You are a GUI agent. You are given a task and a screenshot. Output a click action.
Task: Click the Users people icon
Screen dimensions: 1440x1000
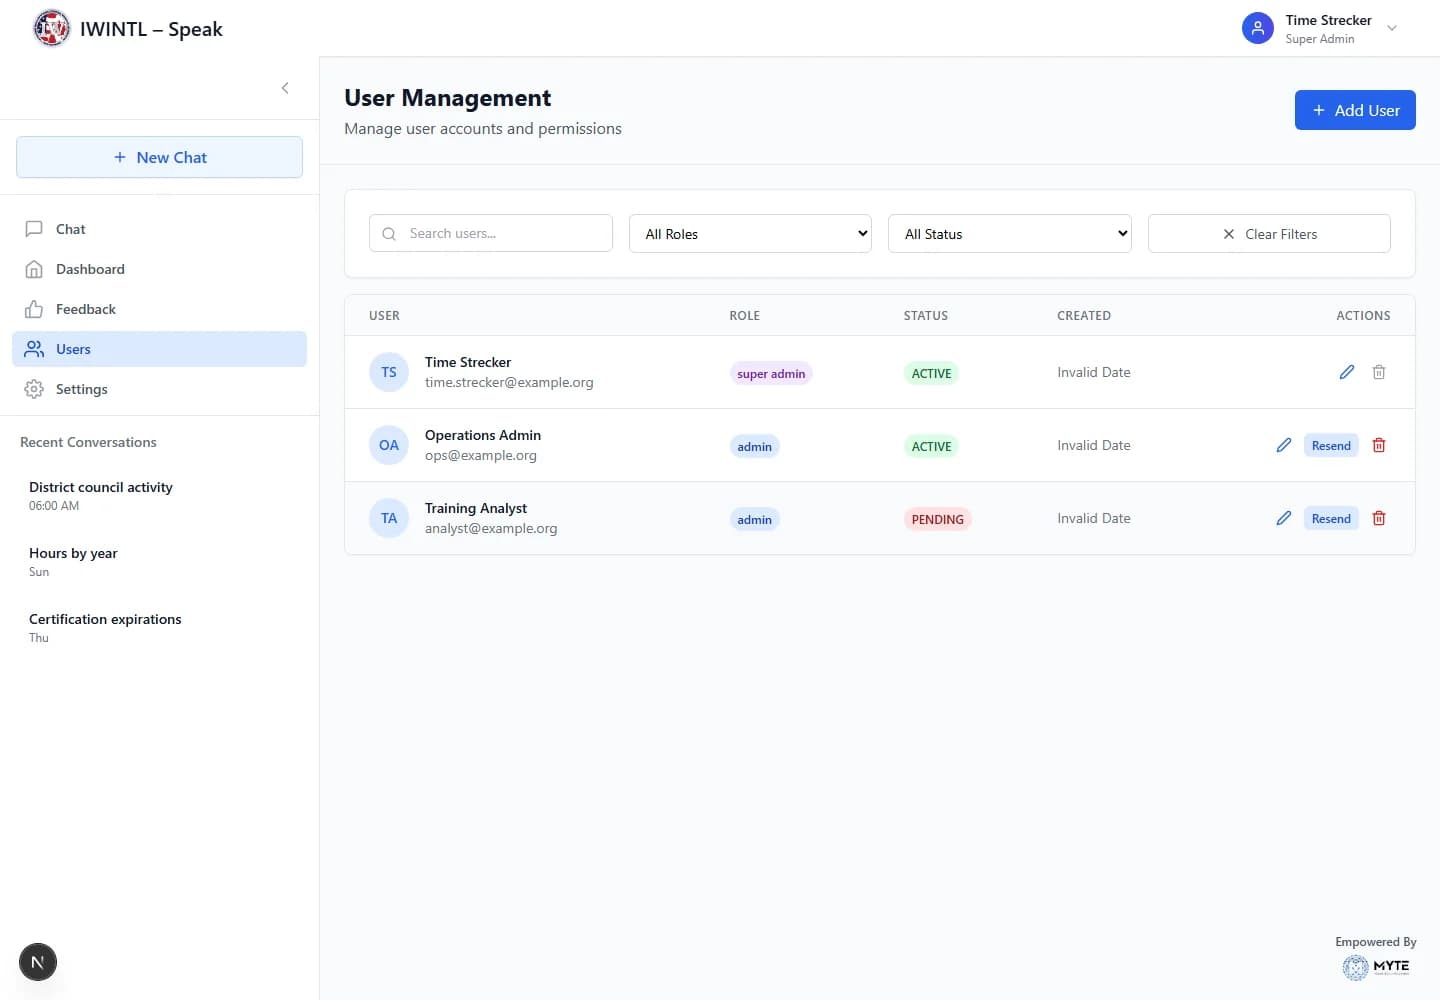[x=34, y=349]
